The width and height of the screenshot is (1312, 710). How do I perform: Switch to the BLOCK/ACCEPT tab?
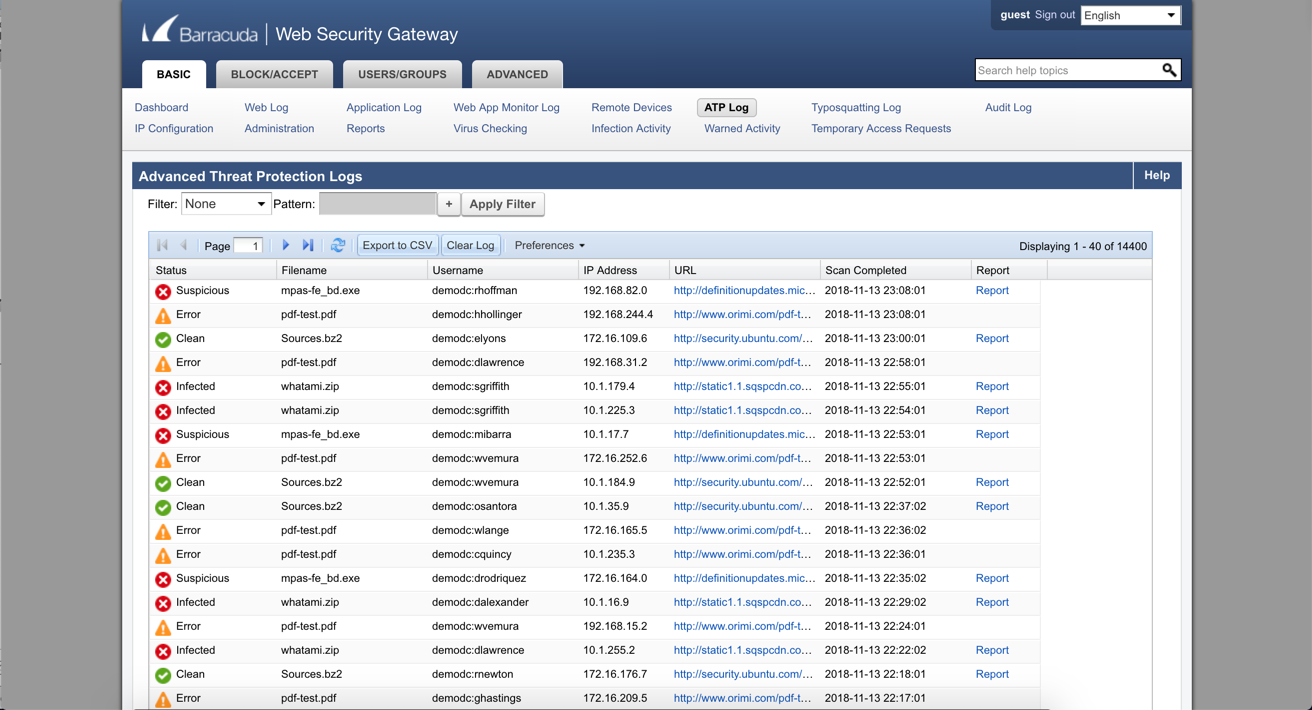click(274, 74)
